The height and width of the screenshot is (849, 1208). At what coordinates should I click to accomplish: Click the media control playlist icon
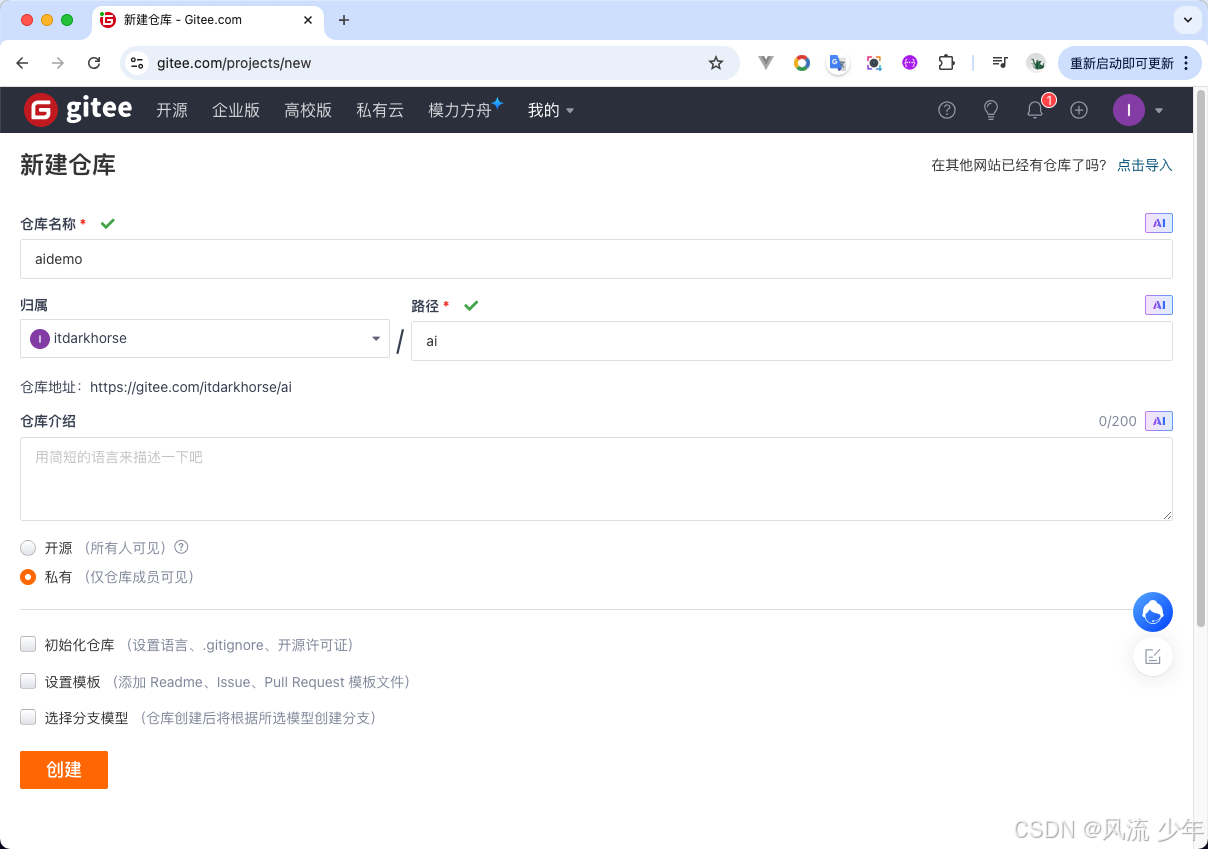[1000, 63]
